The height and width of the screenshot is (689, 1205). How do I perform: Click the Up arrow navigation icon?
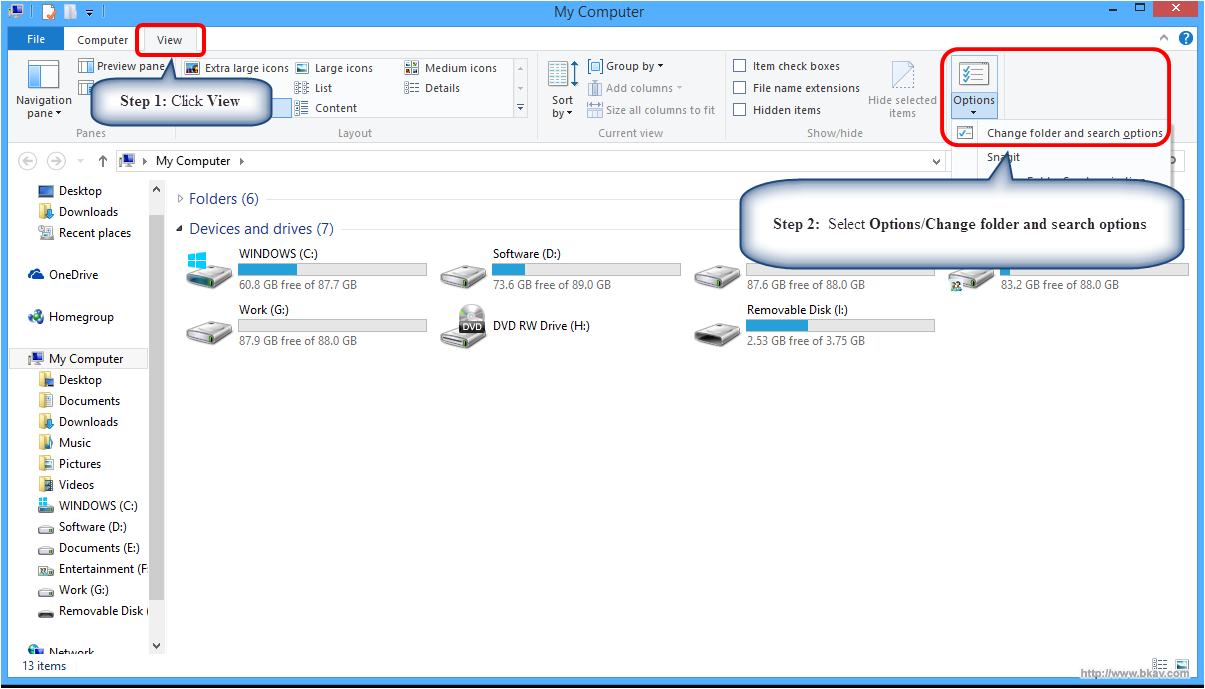[x=103, y=161]
